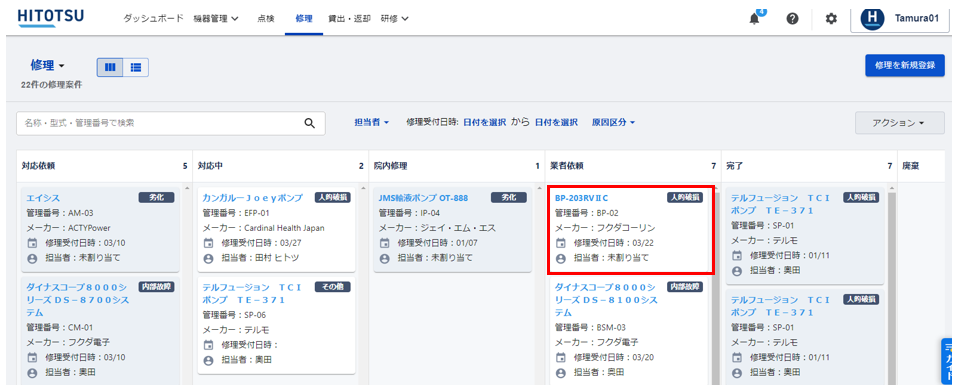Click the 院内修理 column header
The image size is (954, 385).
(x=391, y=165)
